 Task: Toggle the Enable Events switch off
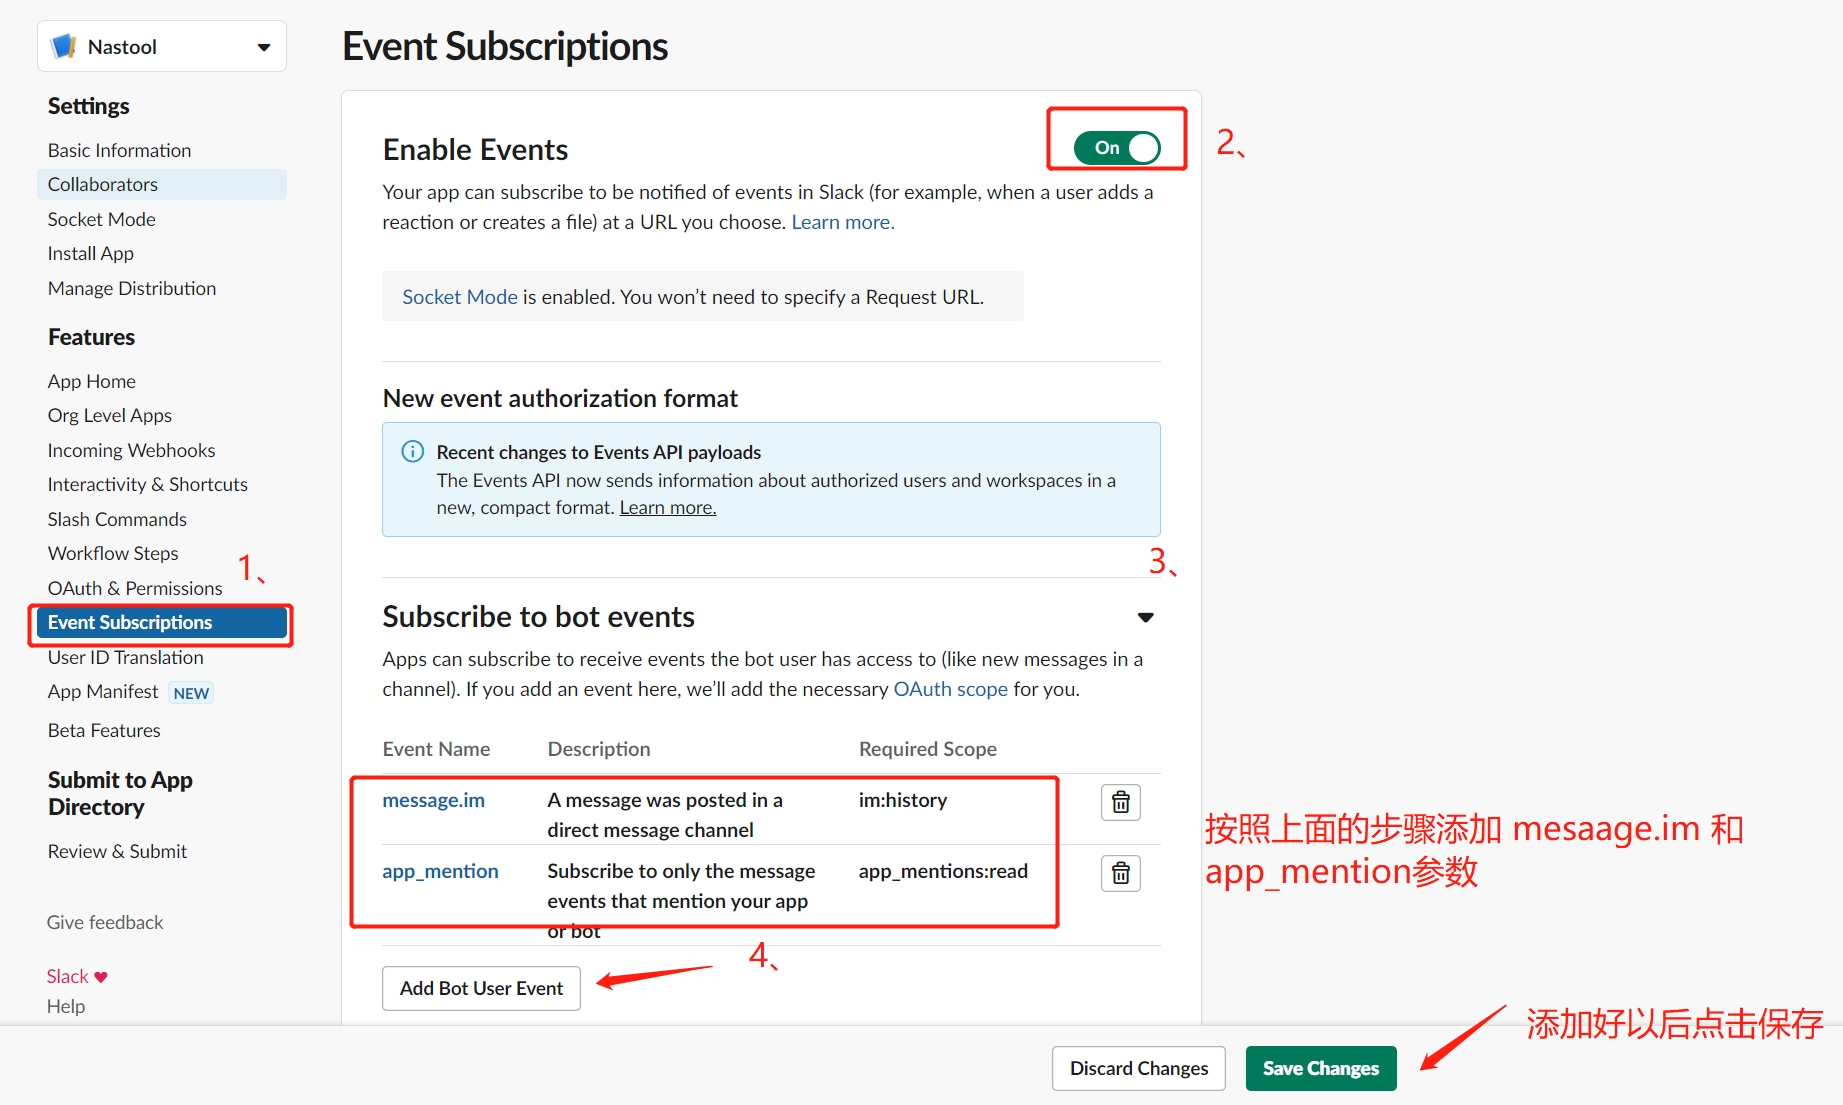[1117, 148]
